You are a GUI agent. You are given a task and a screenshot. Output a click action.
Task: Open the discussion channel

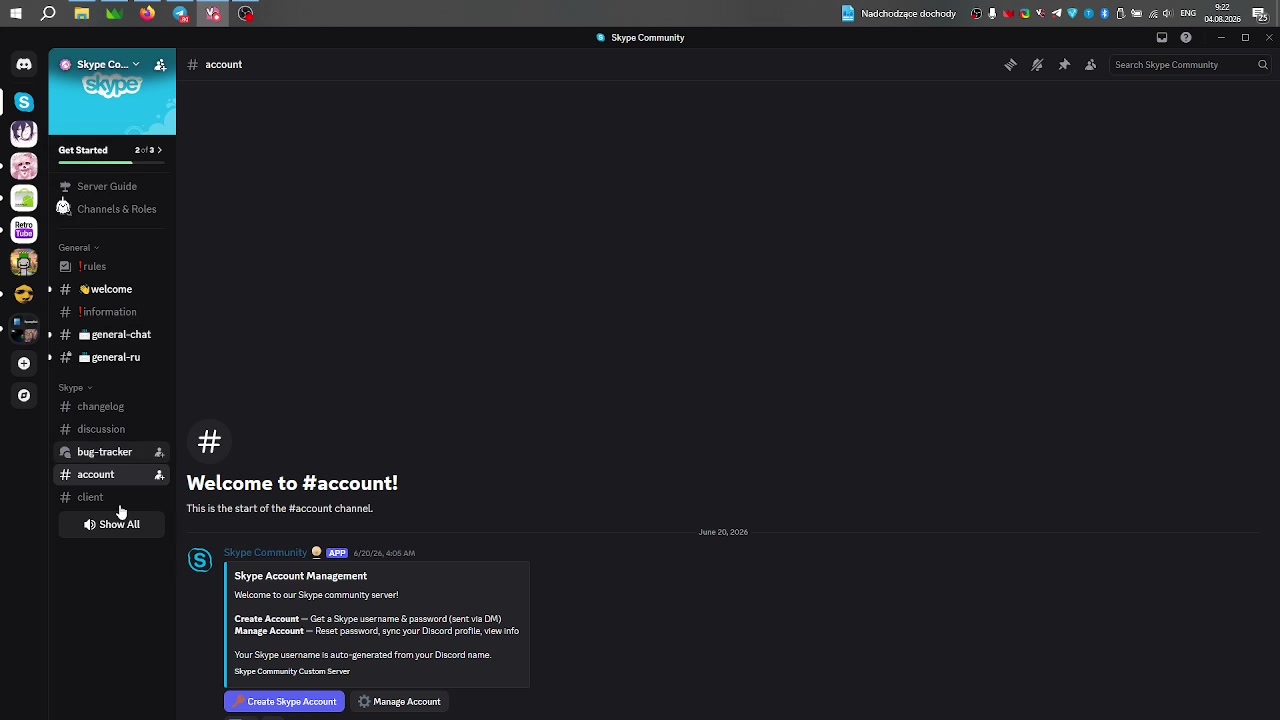click(111, 429)
